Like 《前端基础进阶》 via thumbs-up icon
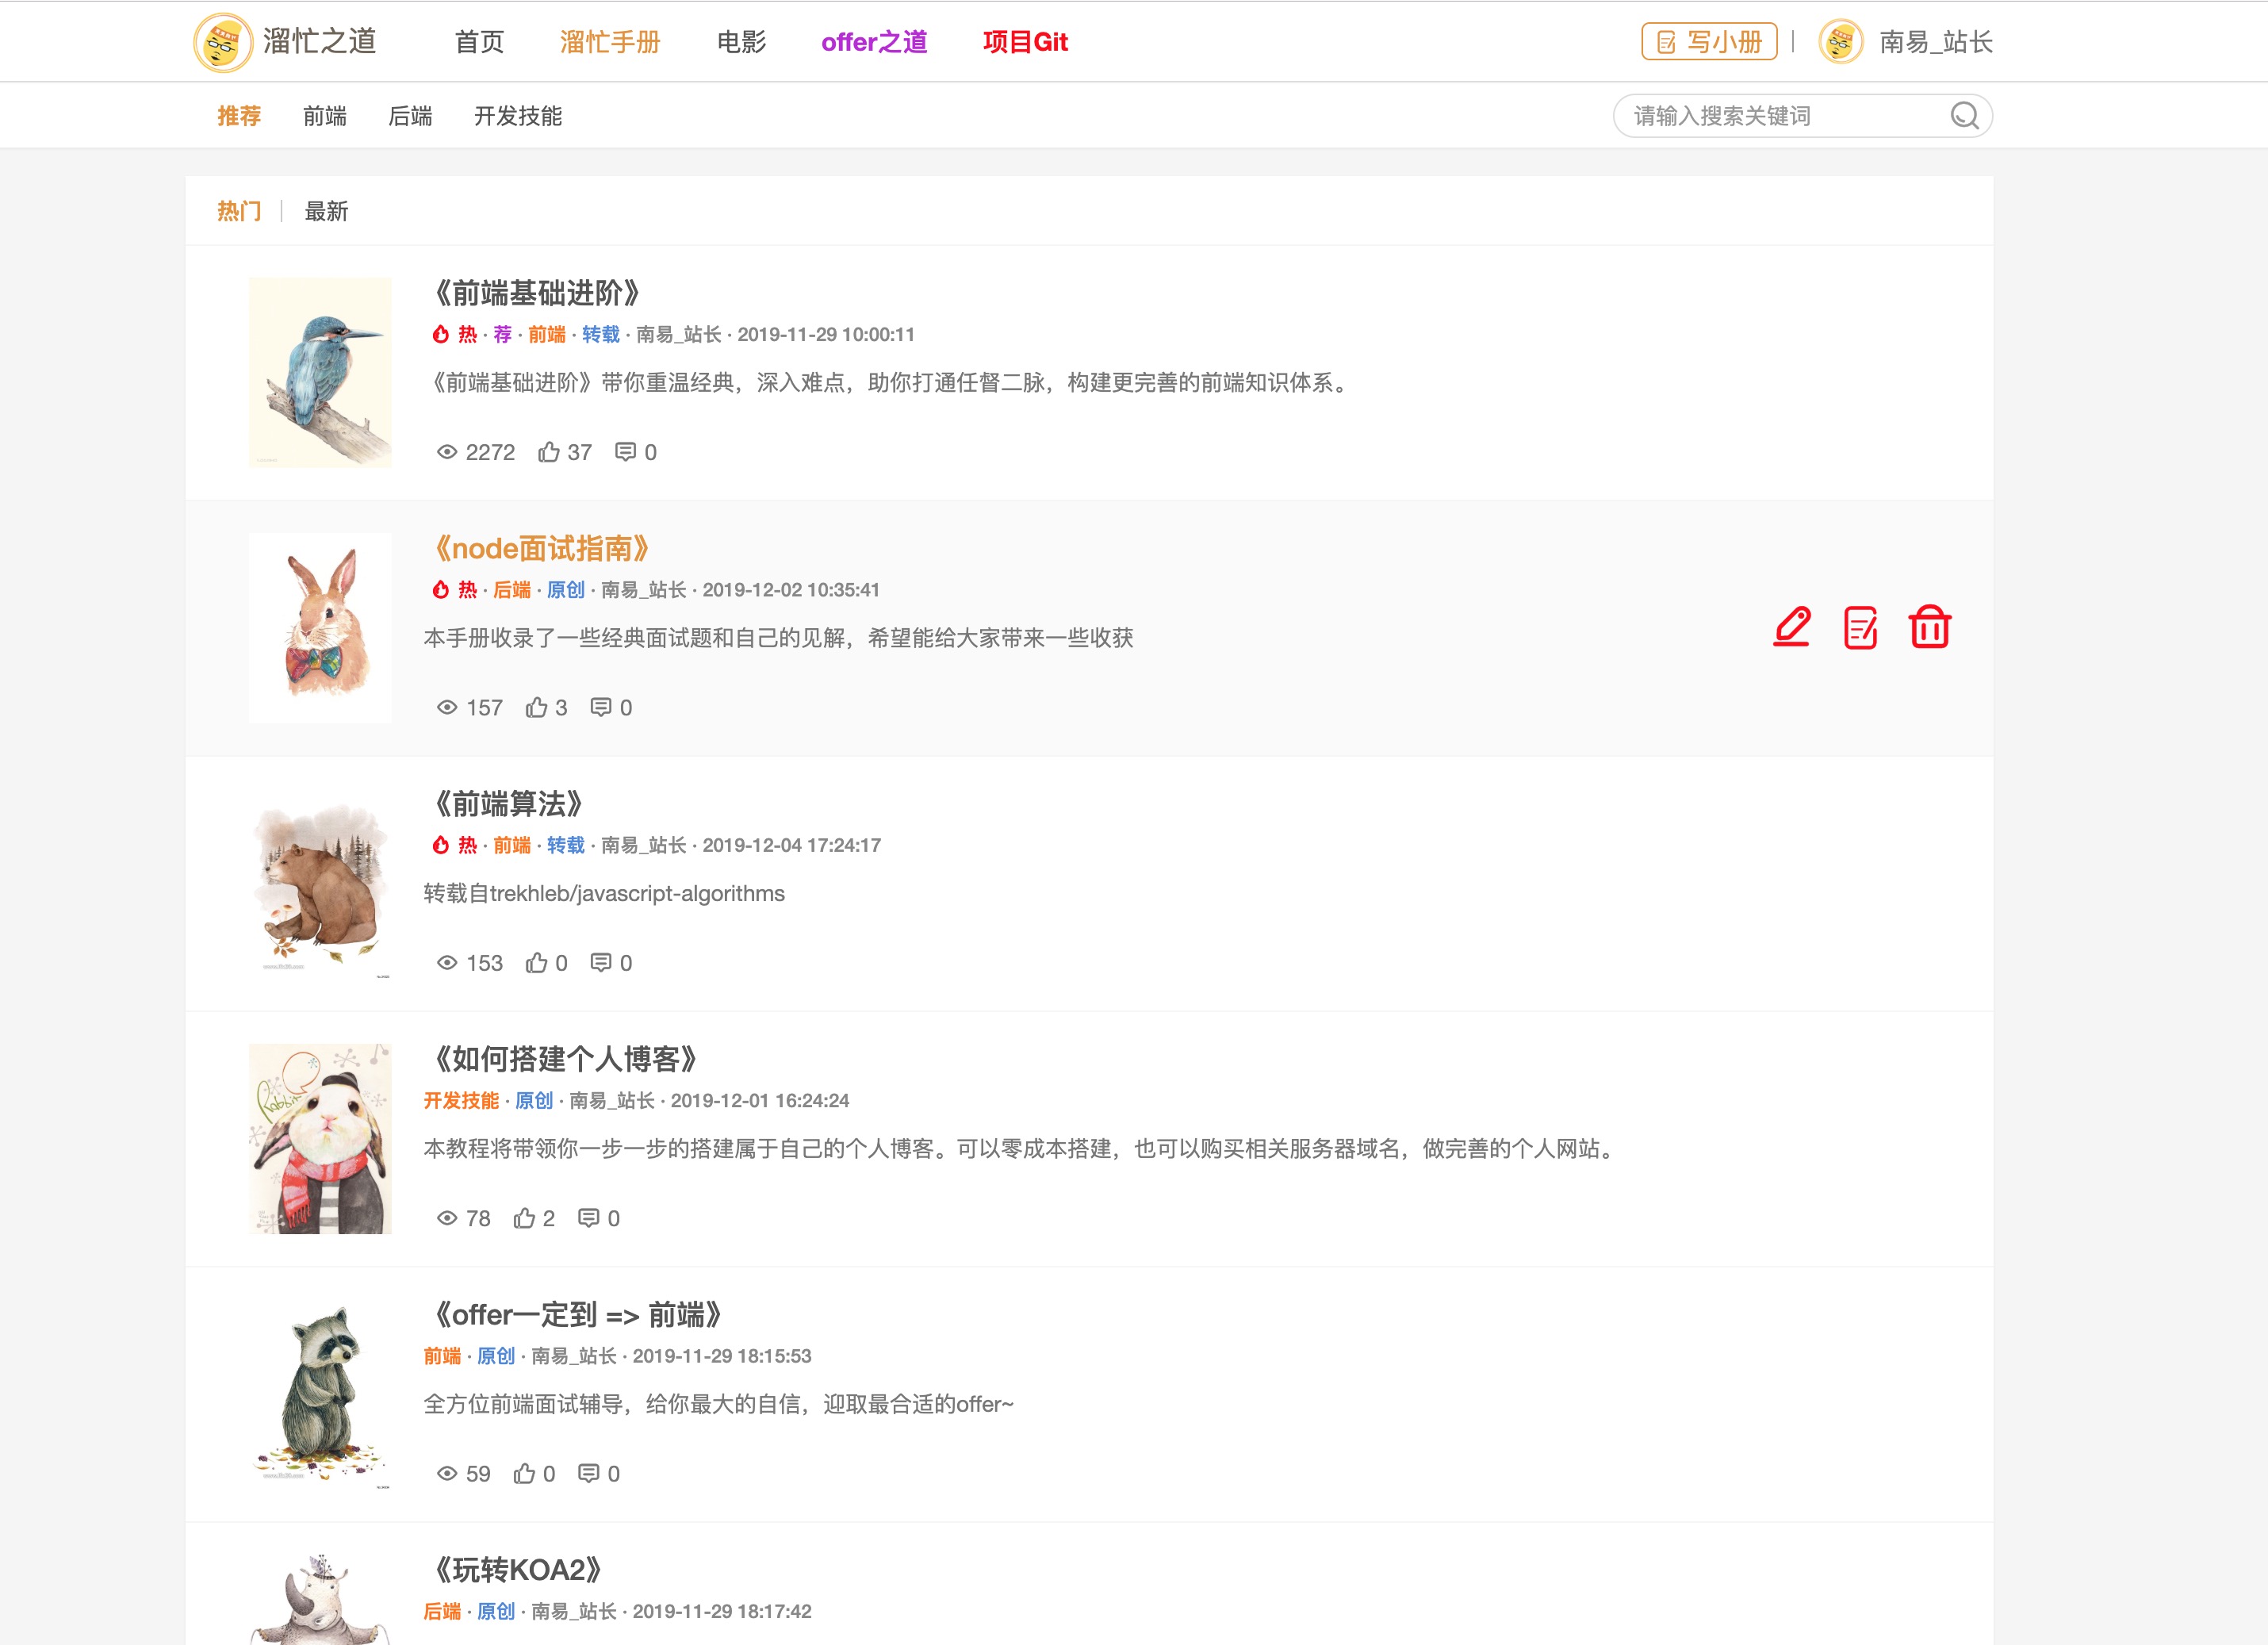This screenshot has width=2268, height=1645. 549,452
